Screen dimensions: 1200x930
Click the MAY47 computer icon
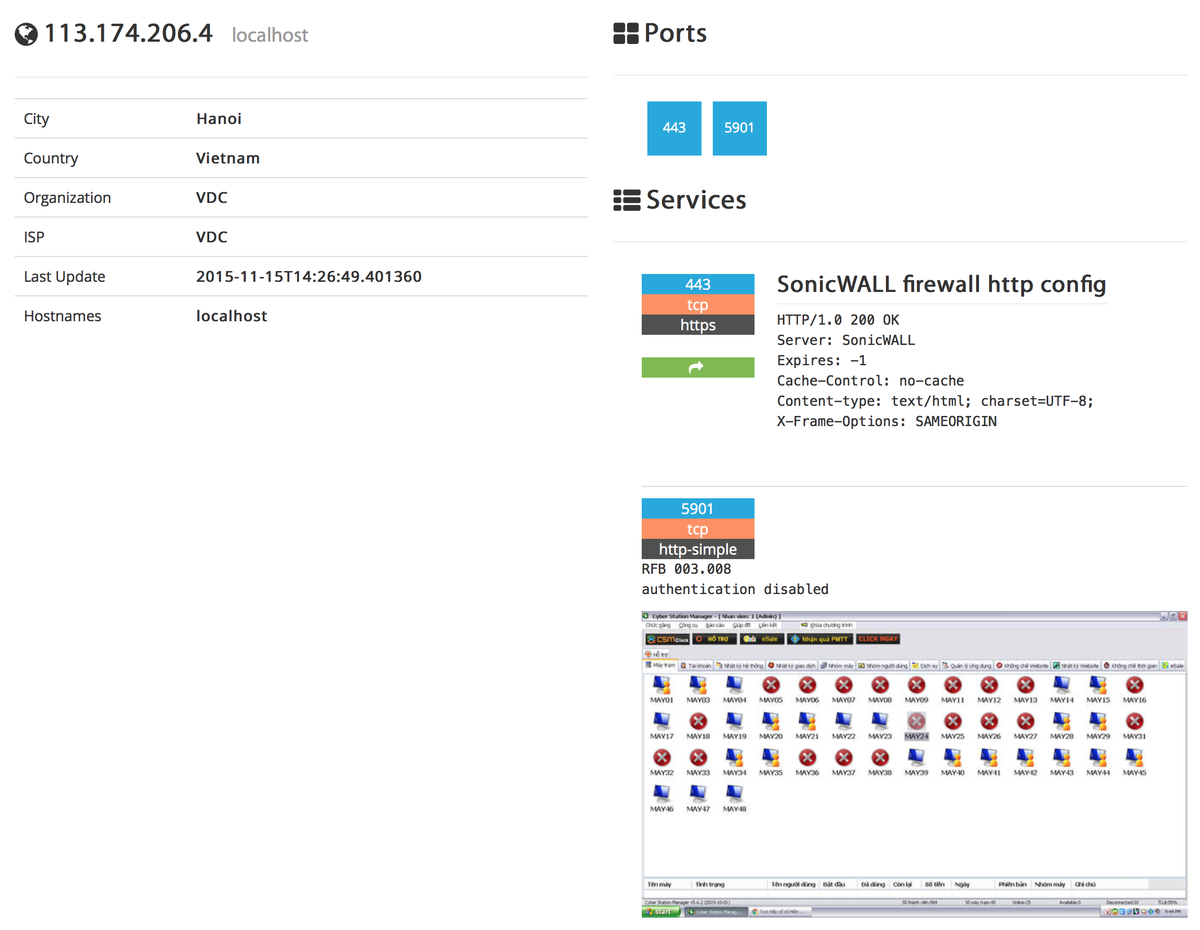coord(698,793)
